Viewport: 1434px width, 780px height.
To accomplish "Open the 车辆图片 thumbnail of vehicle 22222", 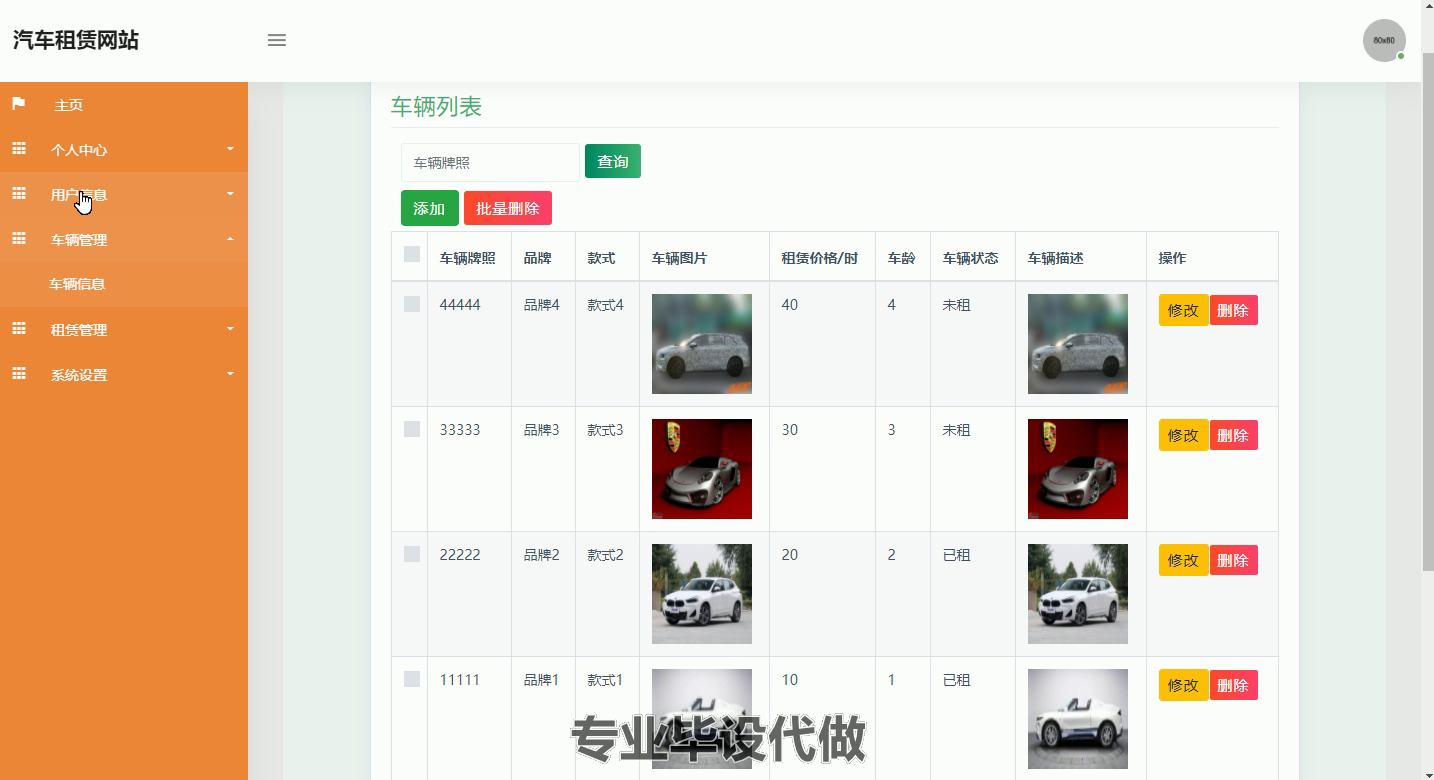I will pyautogui.click(x=702, y=594).
